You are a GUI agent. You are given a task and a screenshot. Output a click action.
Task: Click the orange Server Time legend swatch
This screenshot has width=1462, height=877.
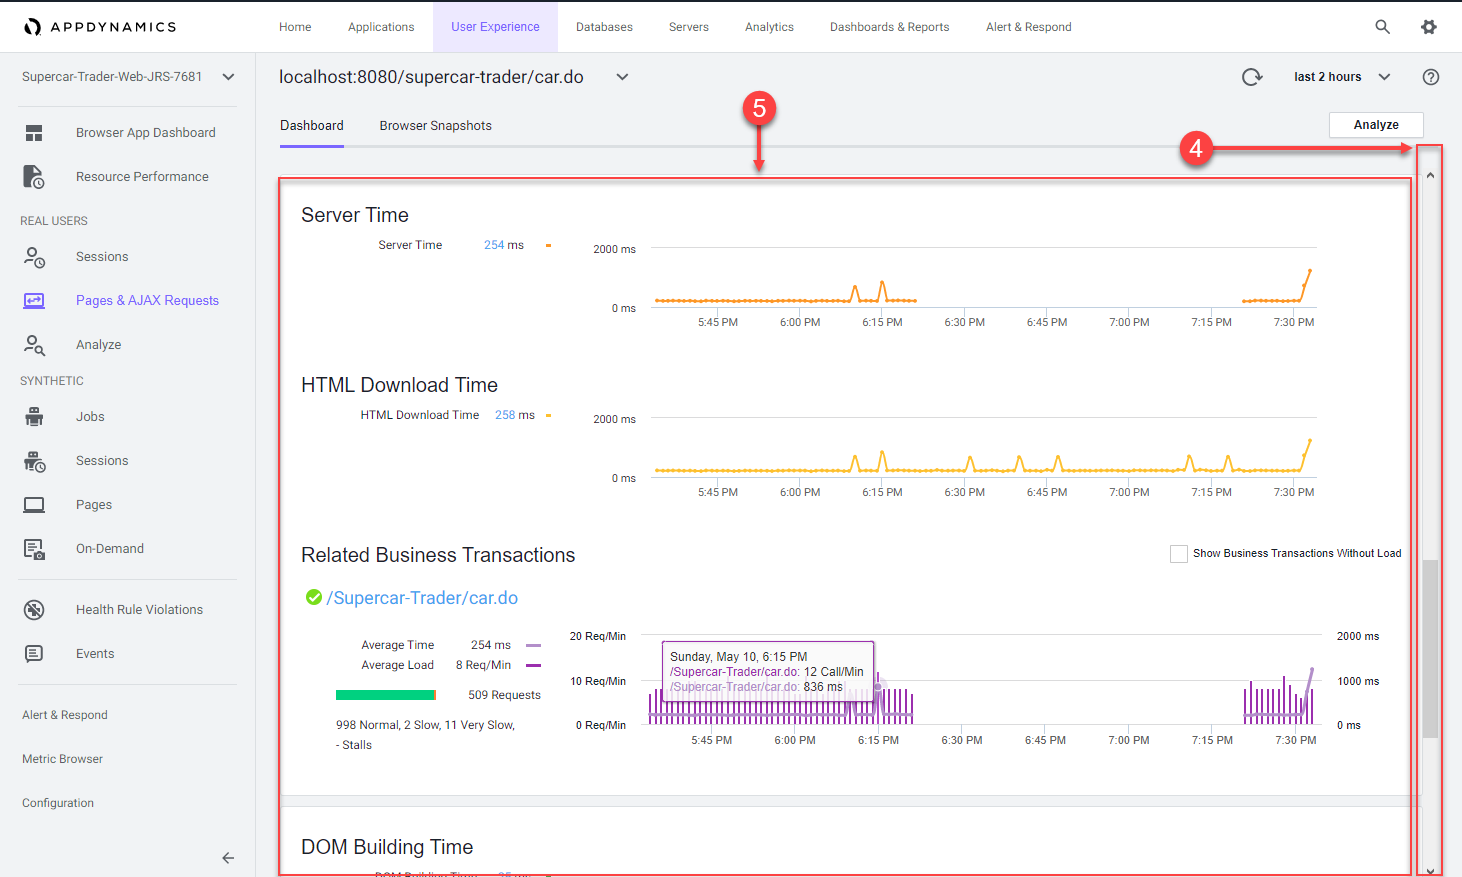point(548,245)
